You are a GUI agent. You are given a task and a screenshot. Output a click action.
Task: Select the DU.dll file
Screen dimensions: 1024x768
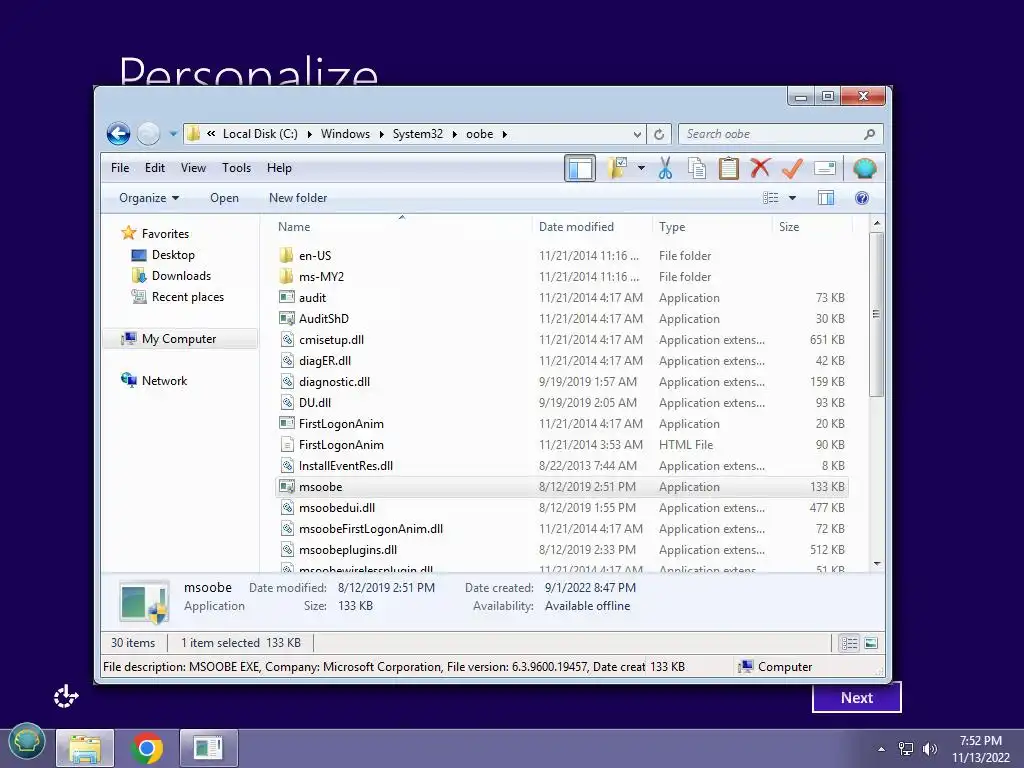click(x=562, y=403)
